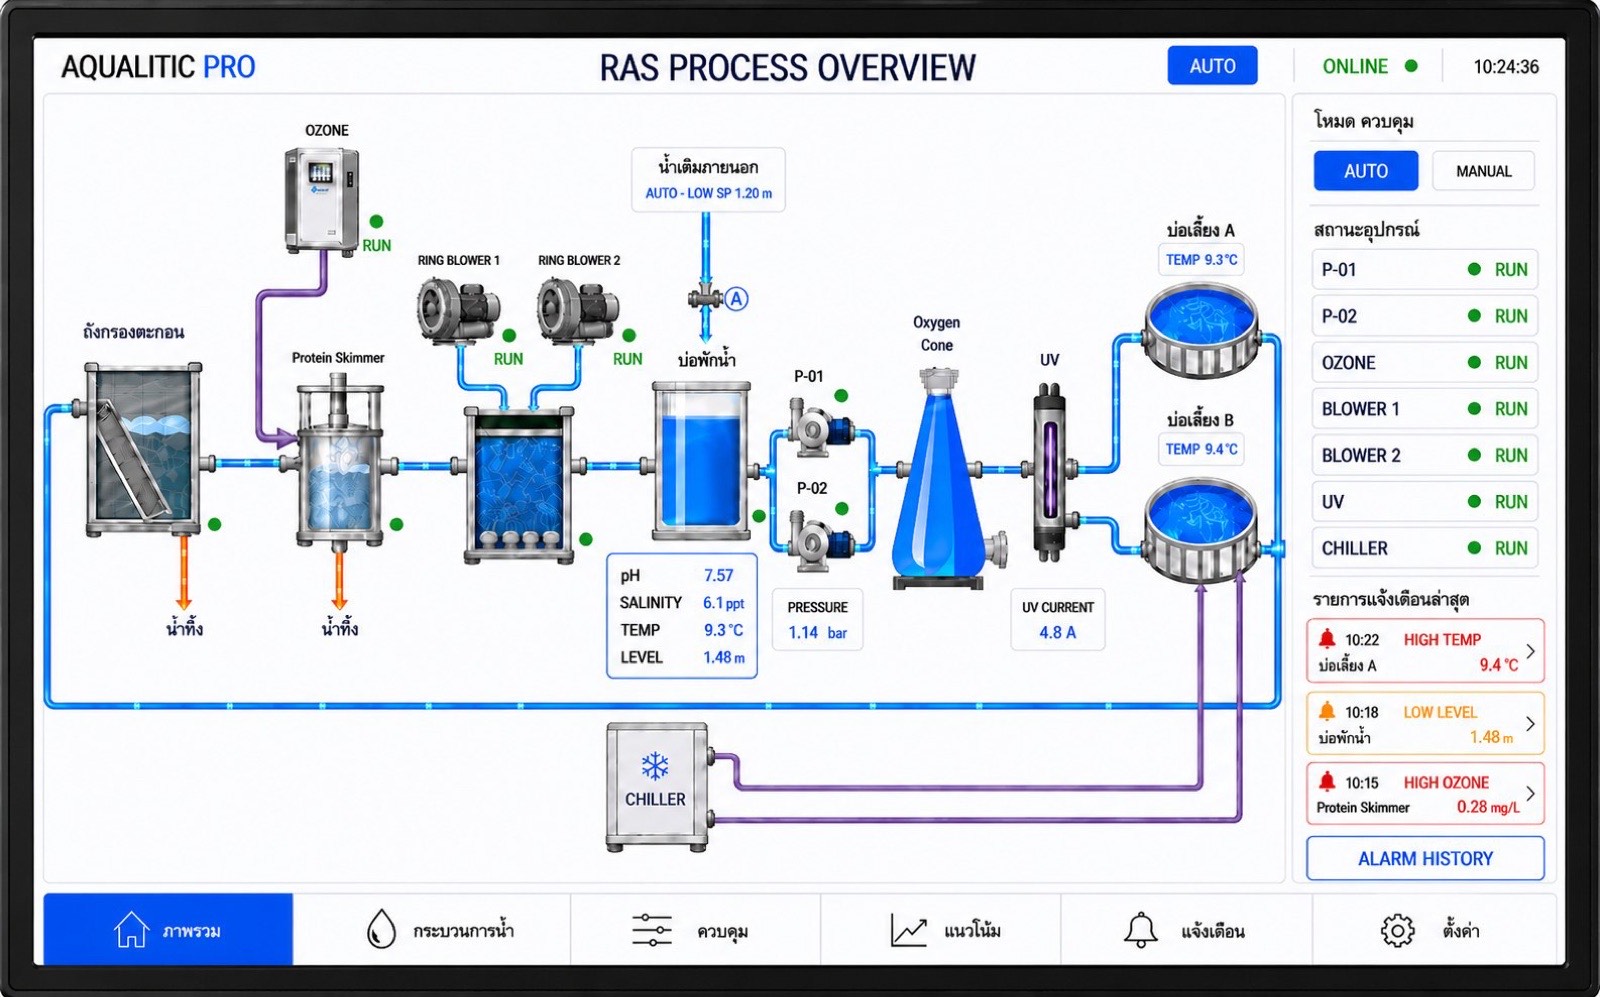Click the orange bell on LOW LEVEL alarm

pos(1327,711)
